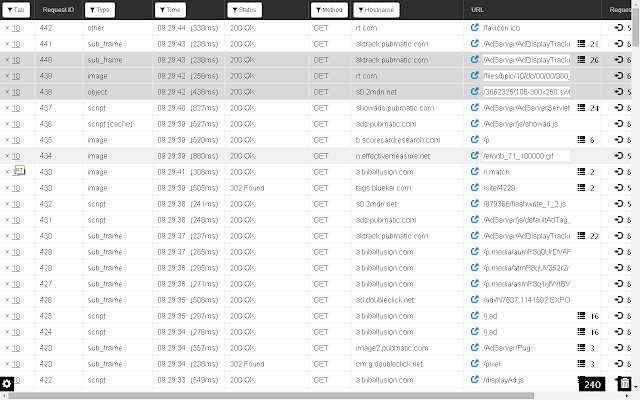Viewport: 640px width, 400px height.
Task: Click the 'script (cache)' type cell
Action: (x=110, y=124)
